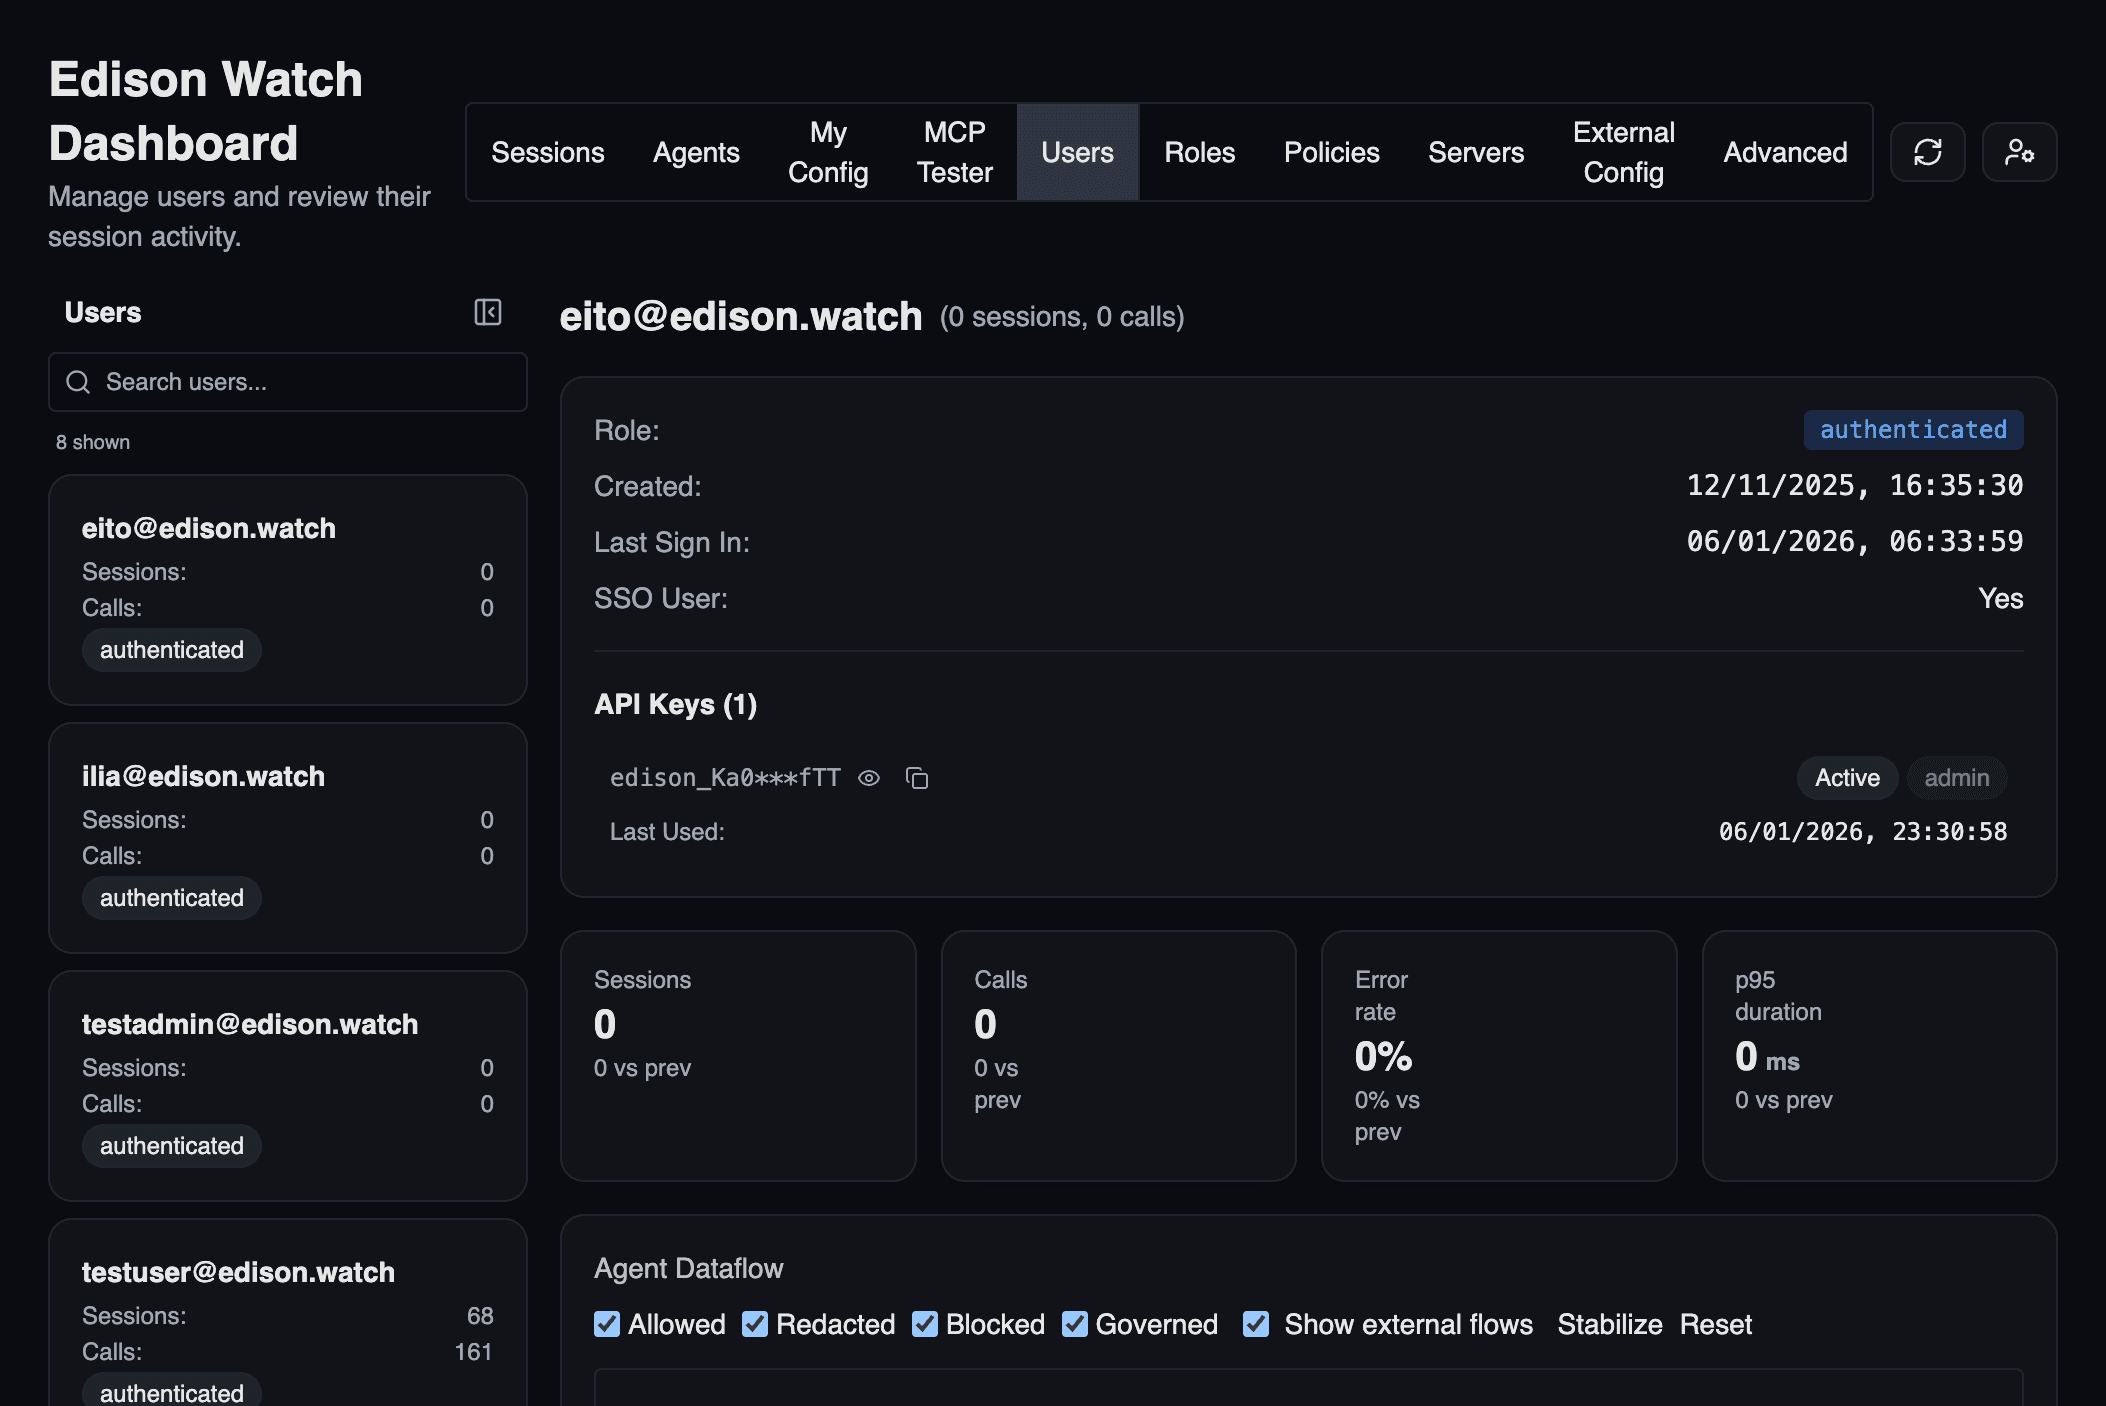2106x1406 pixels.
Task: Click the Stabilize control in Agent Dataflow
Action: [1609, 1324]
